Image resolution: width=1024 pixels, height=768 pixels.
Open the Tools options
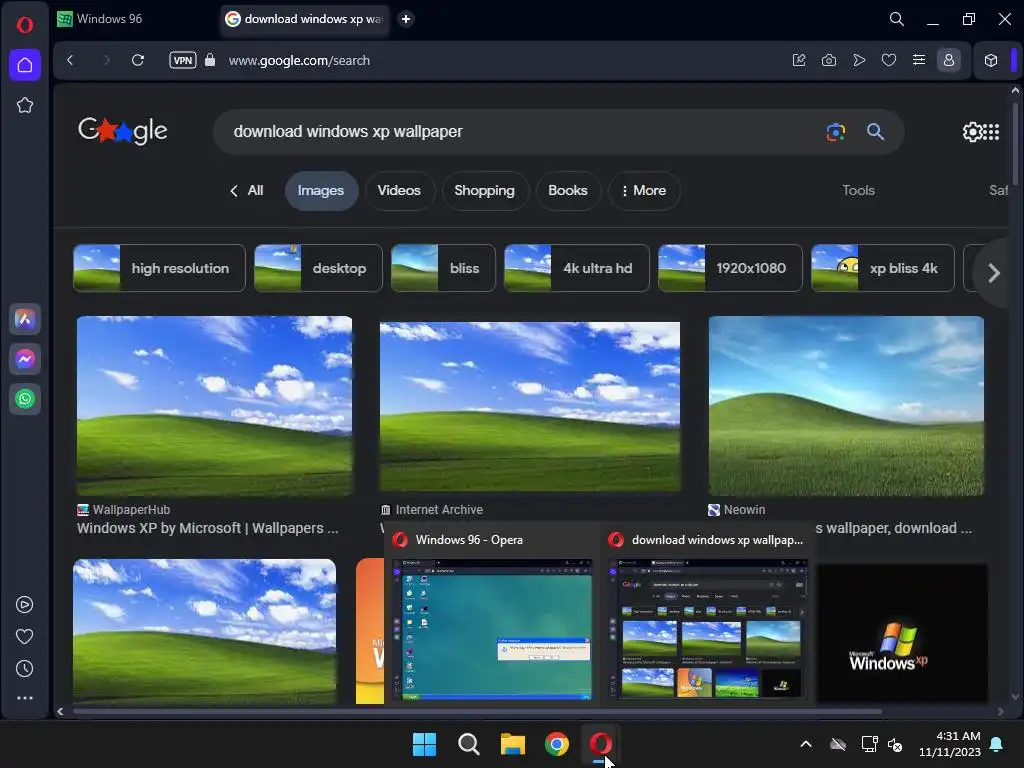[858, 191]
